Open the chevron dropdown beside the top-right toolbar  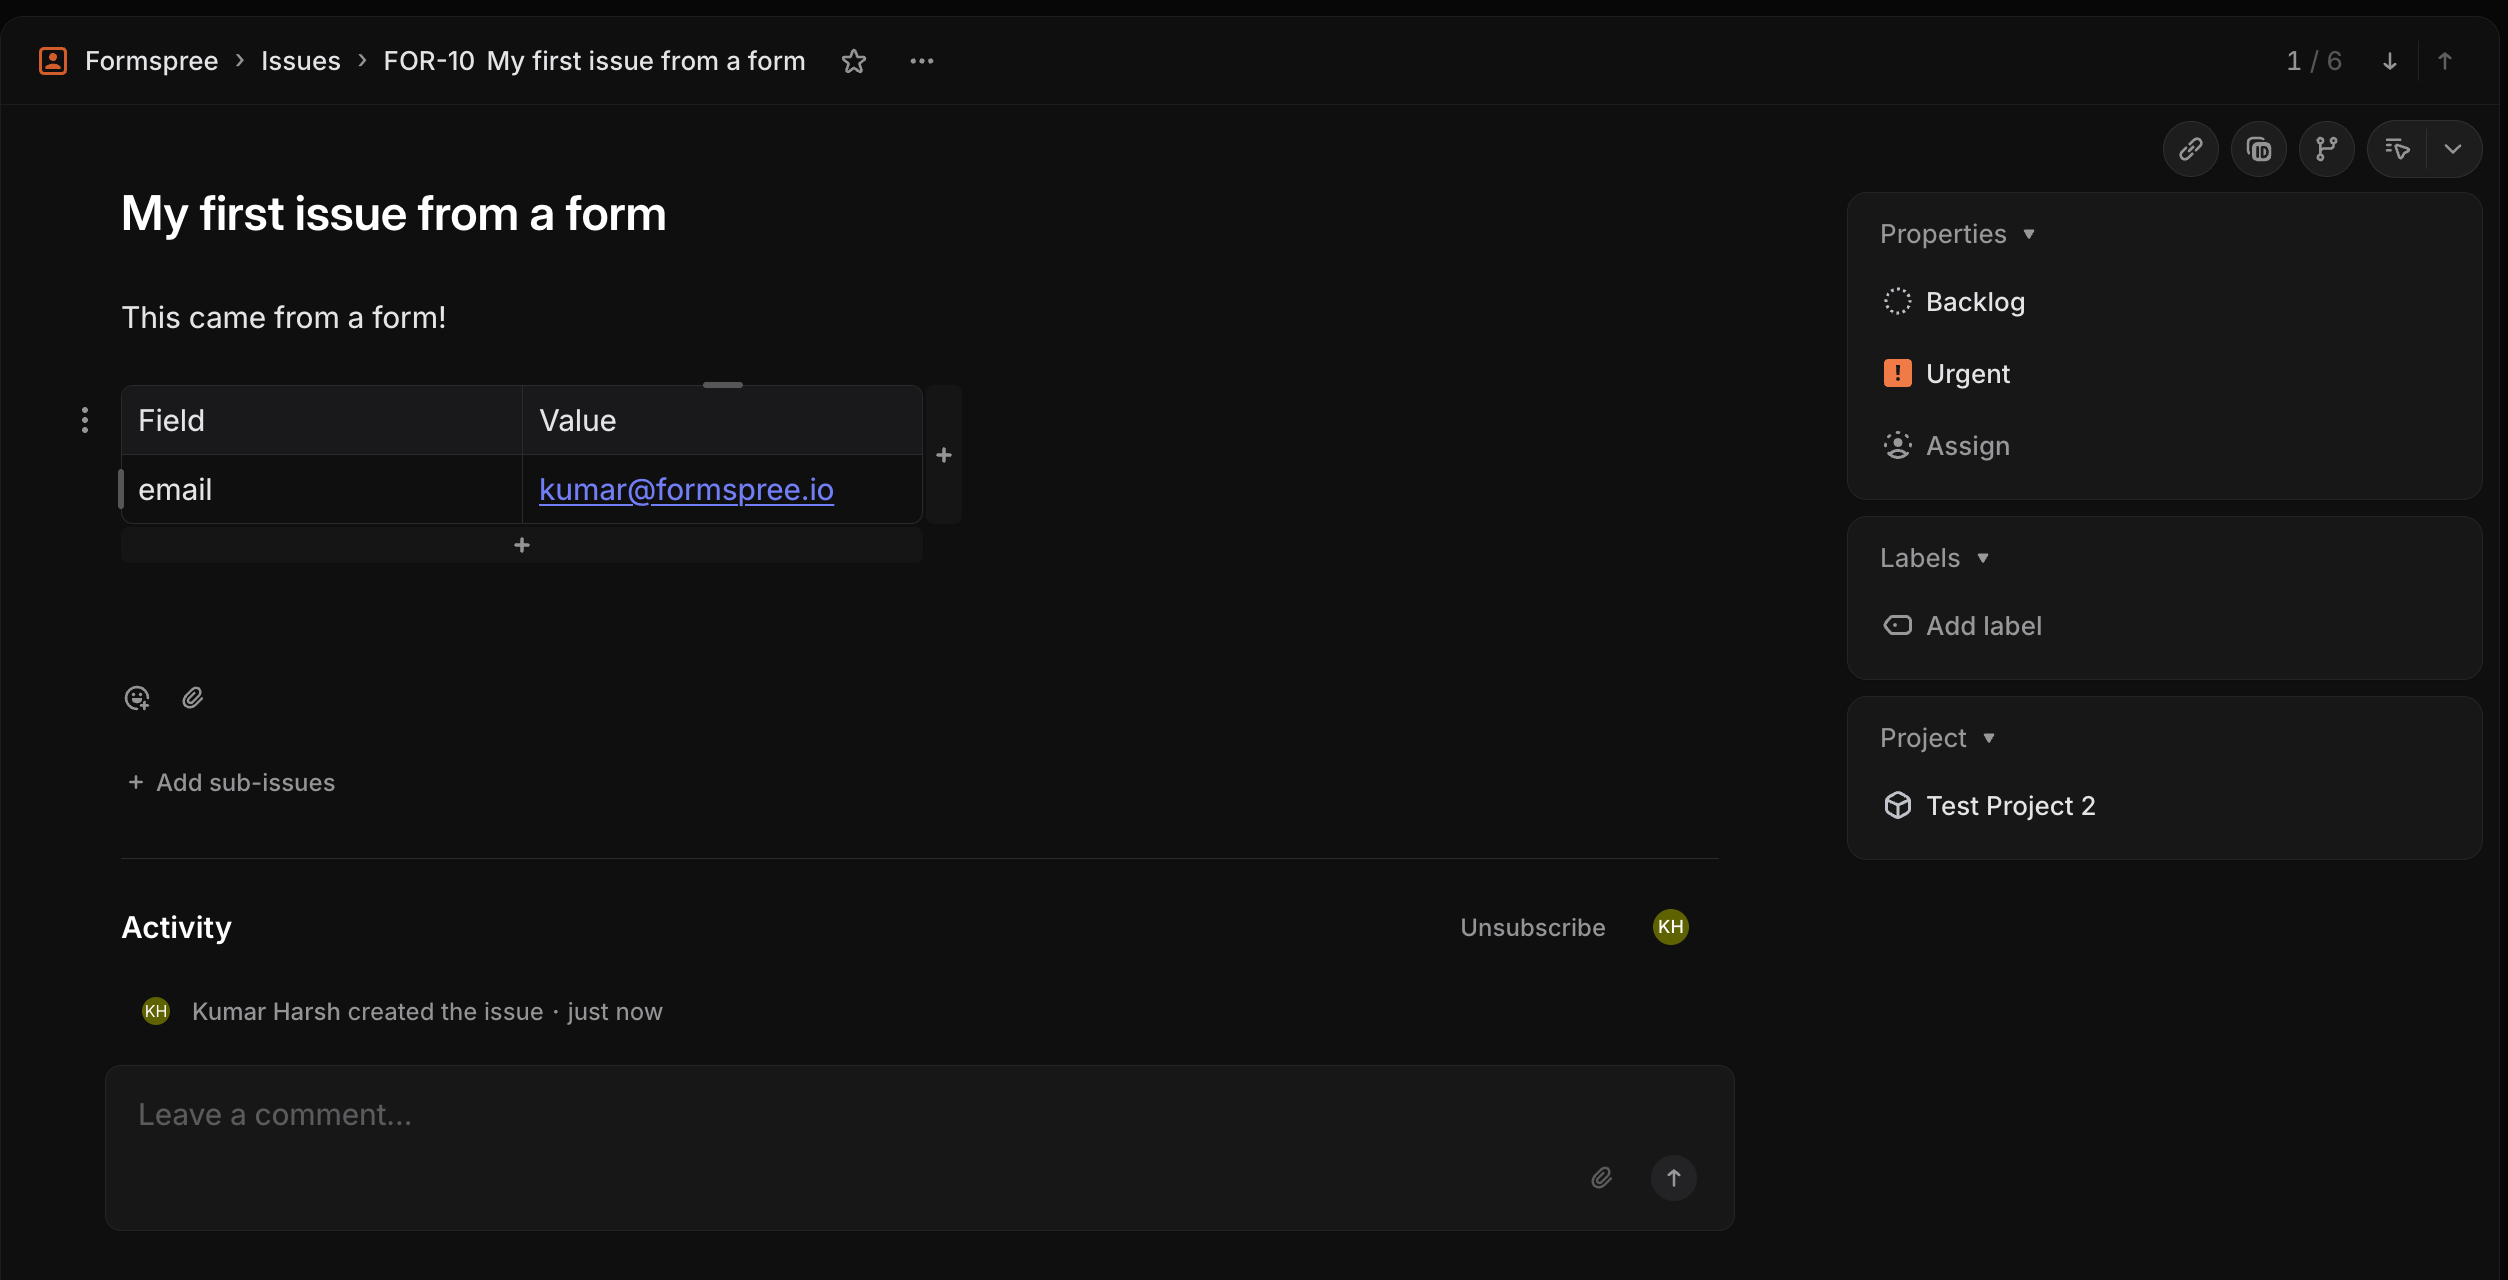coord(2452,149)
